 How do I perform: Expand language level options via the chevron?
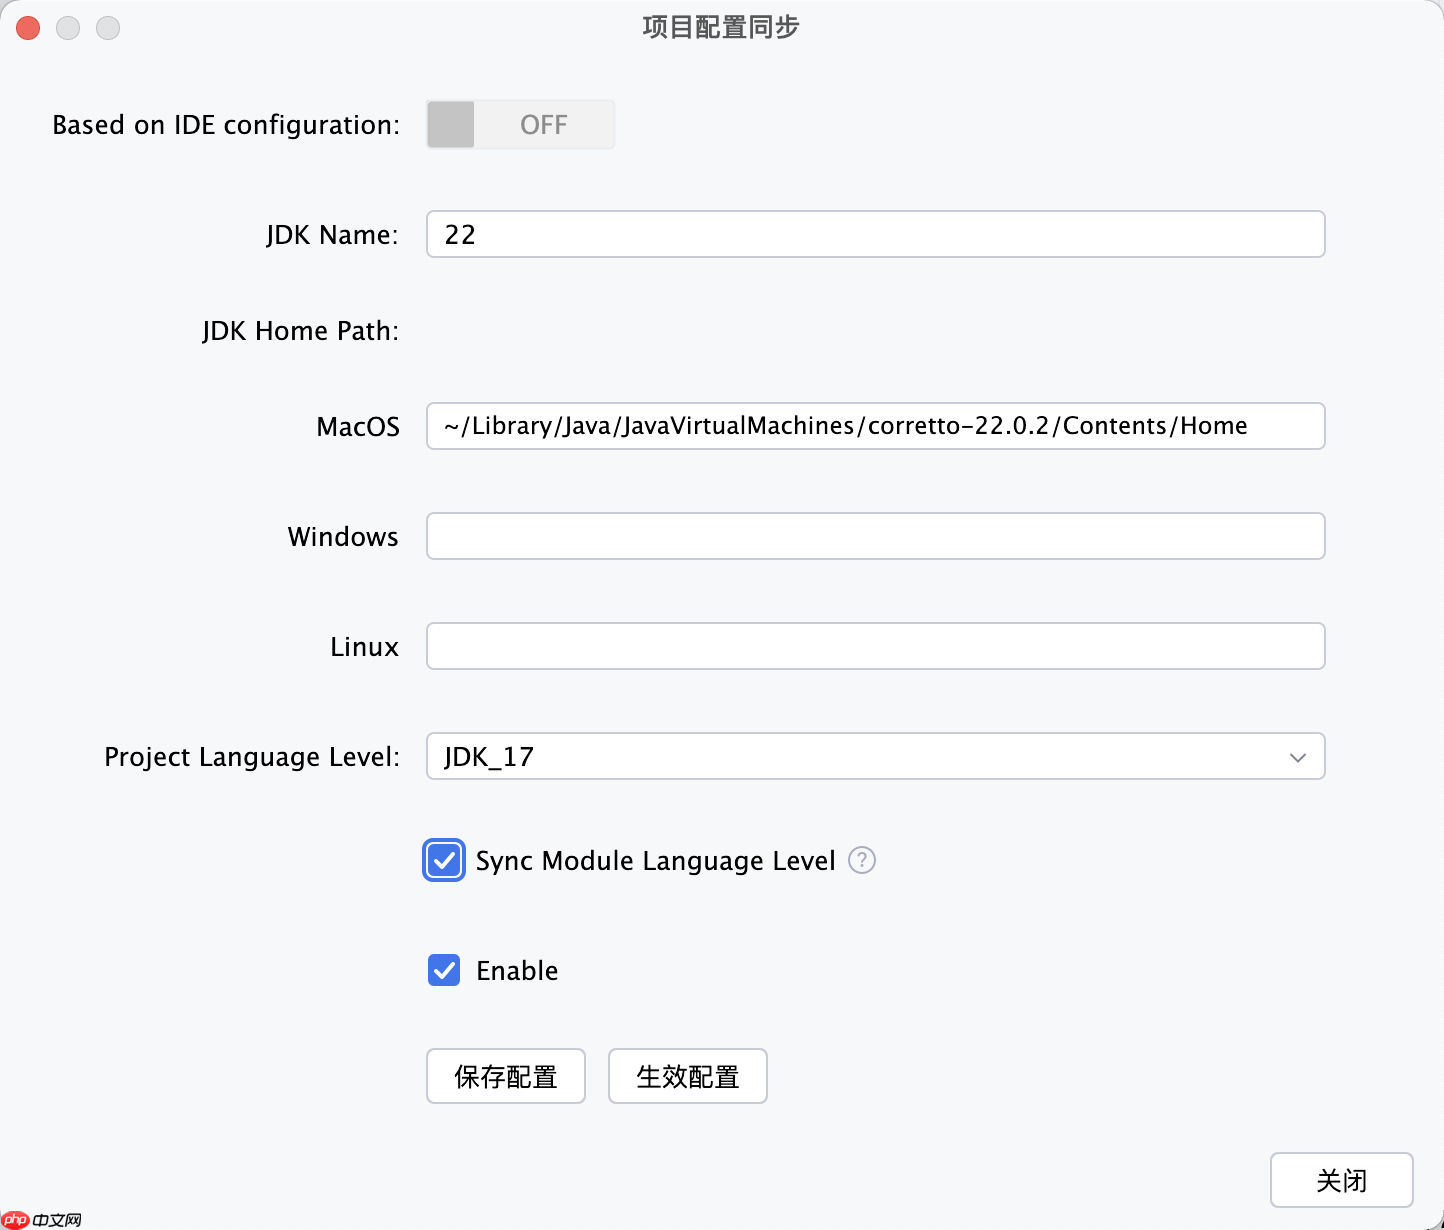click(x=1297, y=757)
